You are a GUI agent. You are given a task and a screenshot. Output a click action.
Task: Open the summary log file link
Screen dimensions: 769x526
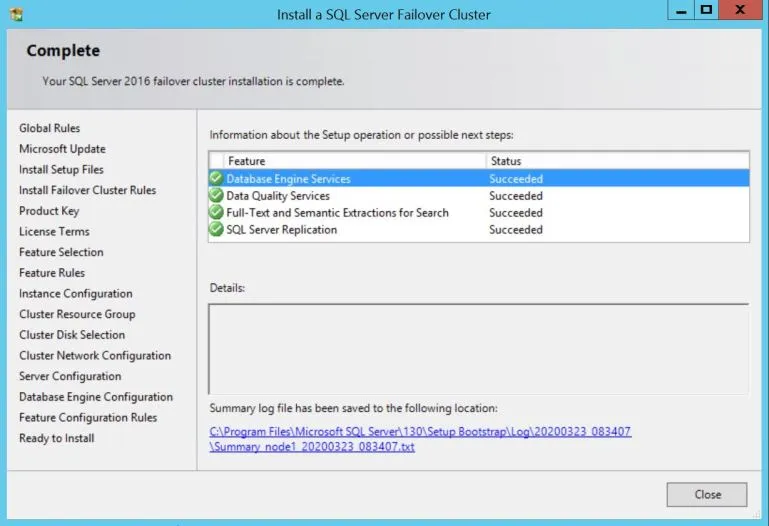coord(420,439)
